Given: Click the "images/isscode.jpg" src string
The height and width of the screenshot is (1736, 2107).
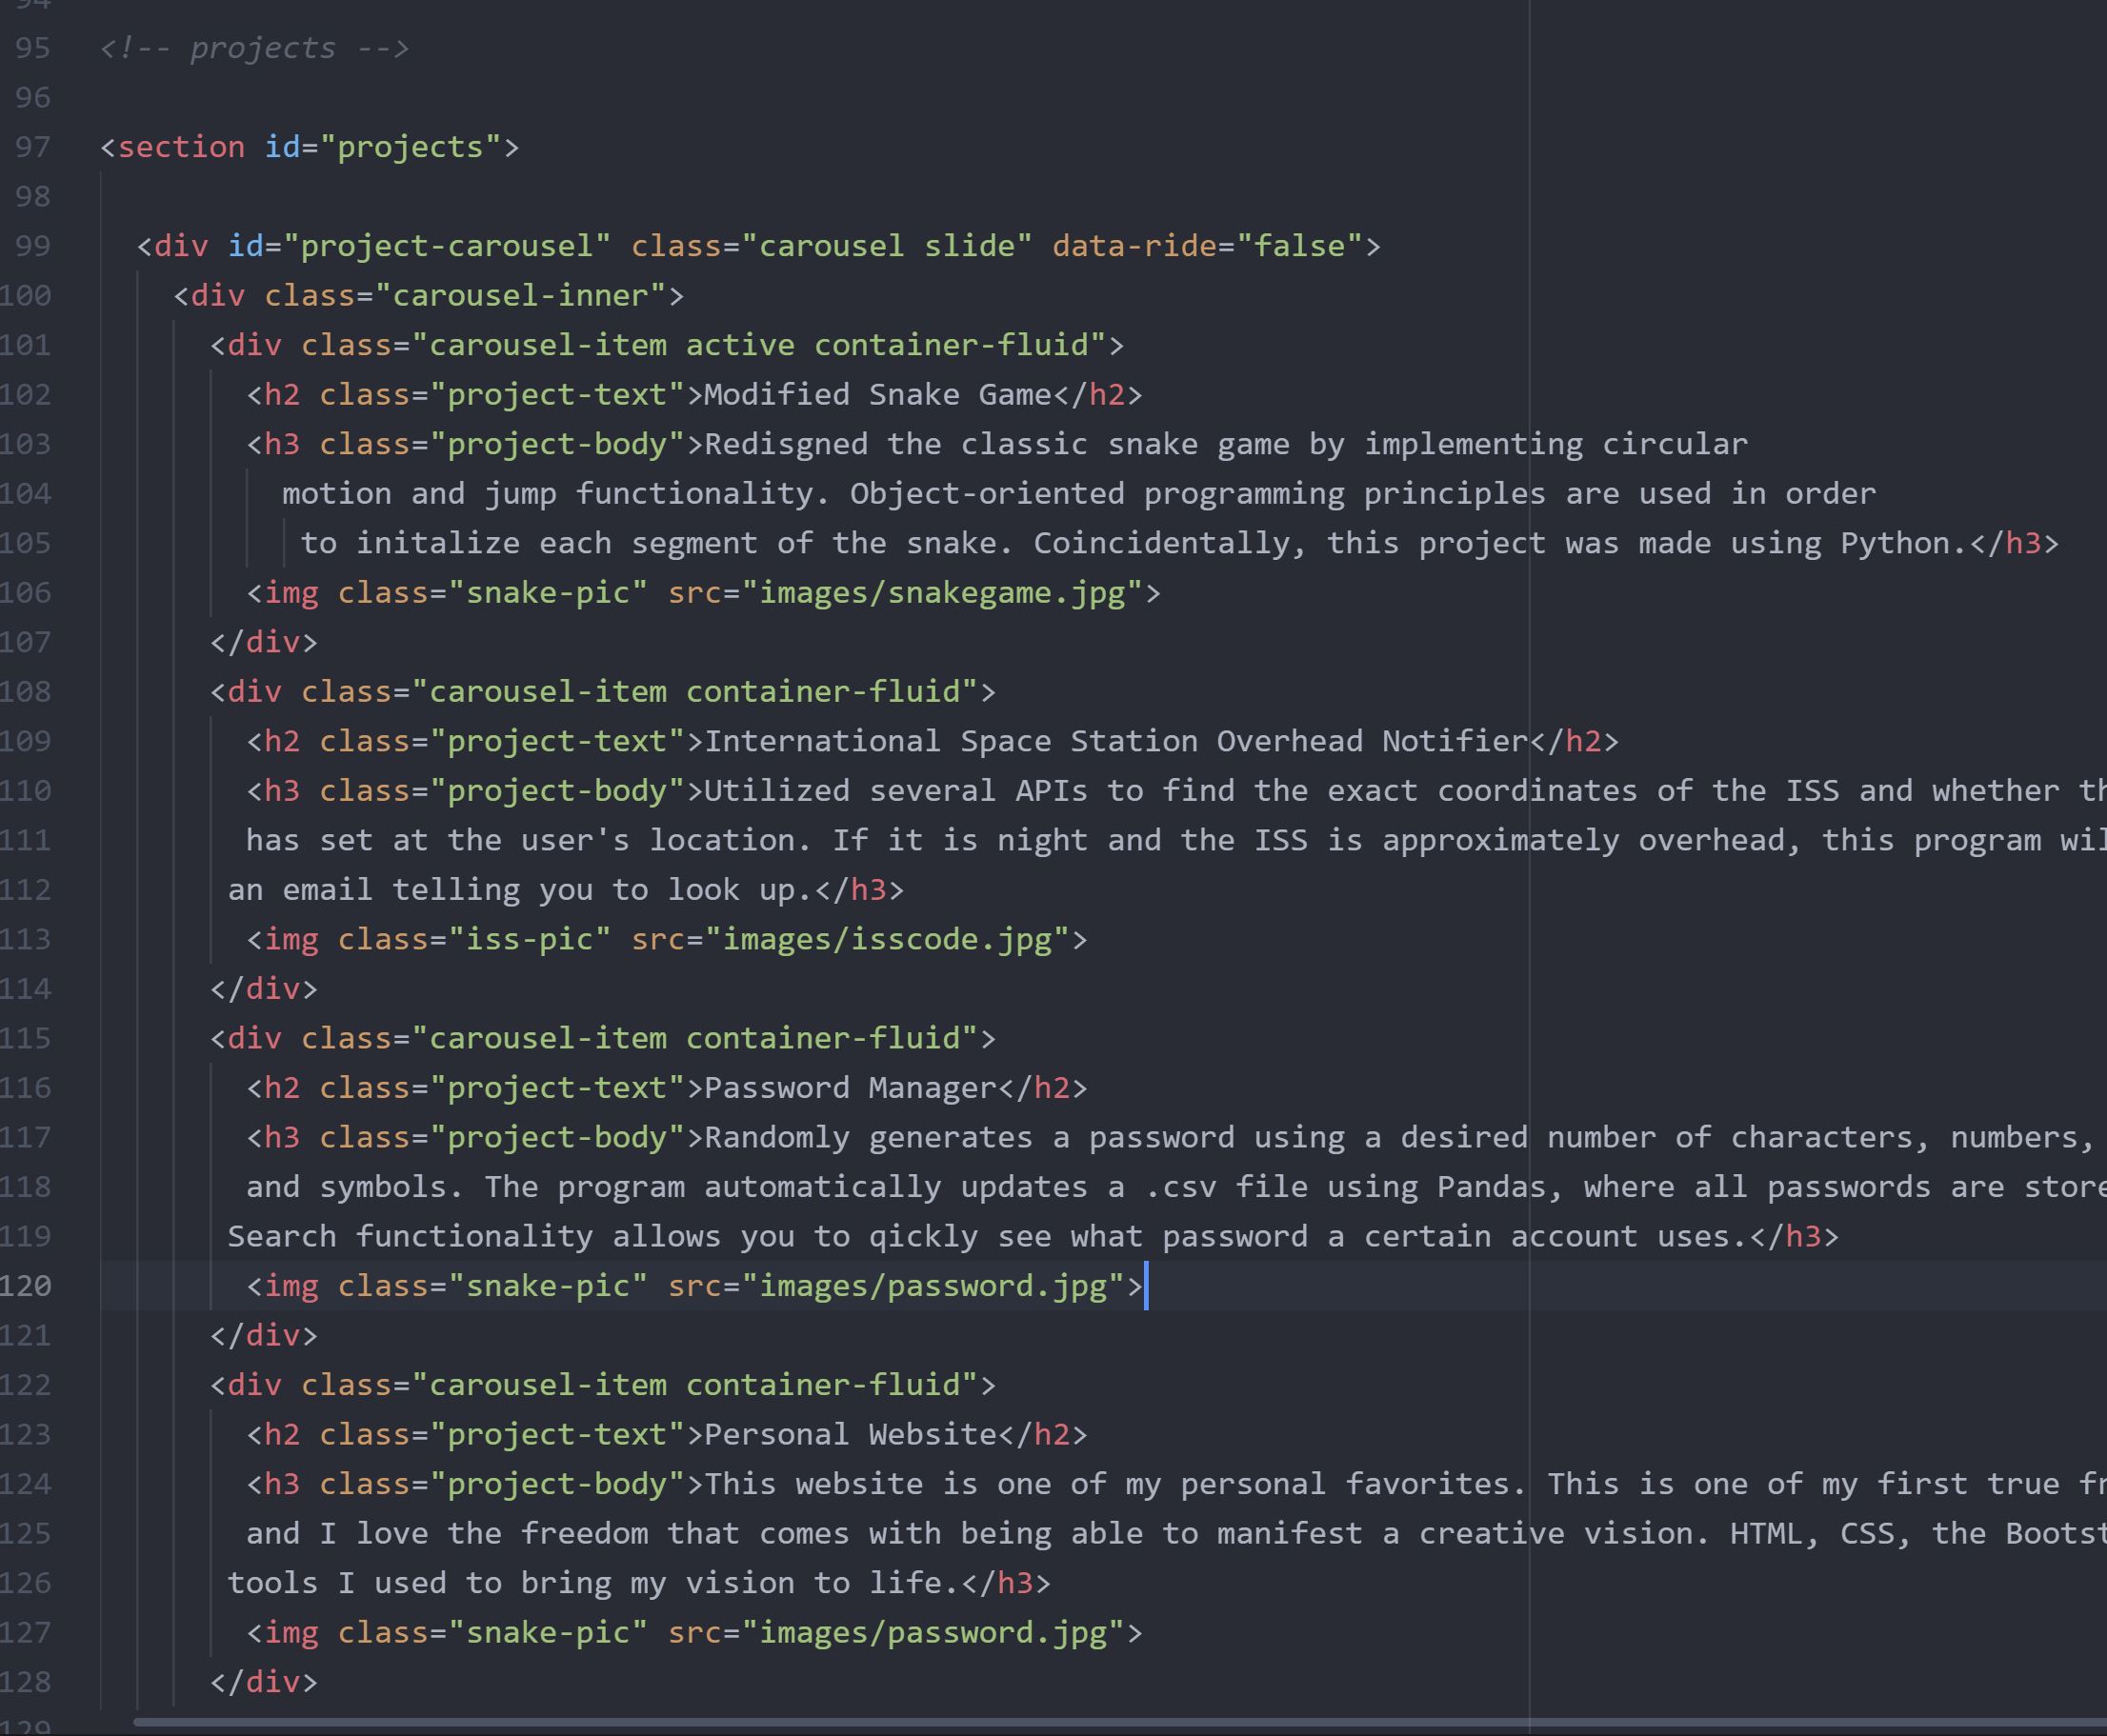Looking at the screenshot, I should (x=887, y=939).
